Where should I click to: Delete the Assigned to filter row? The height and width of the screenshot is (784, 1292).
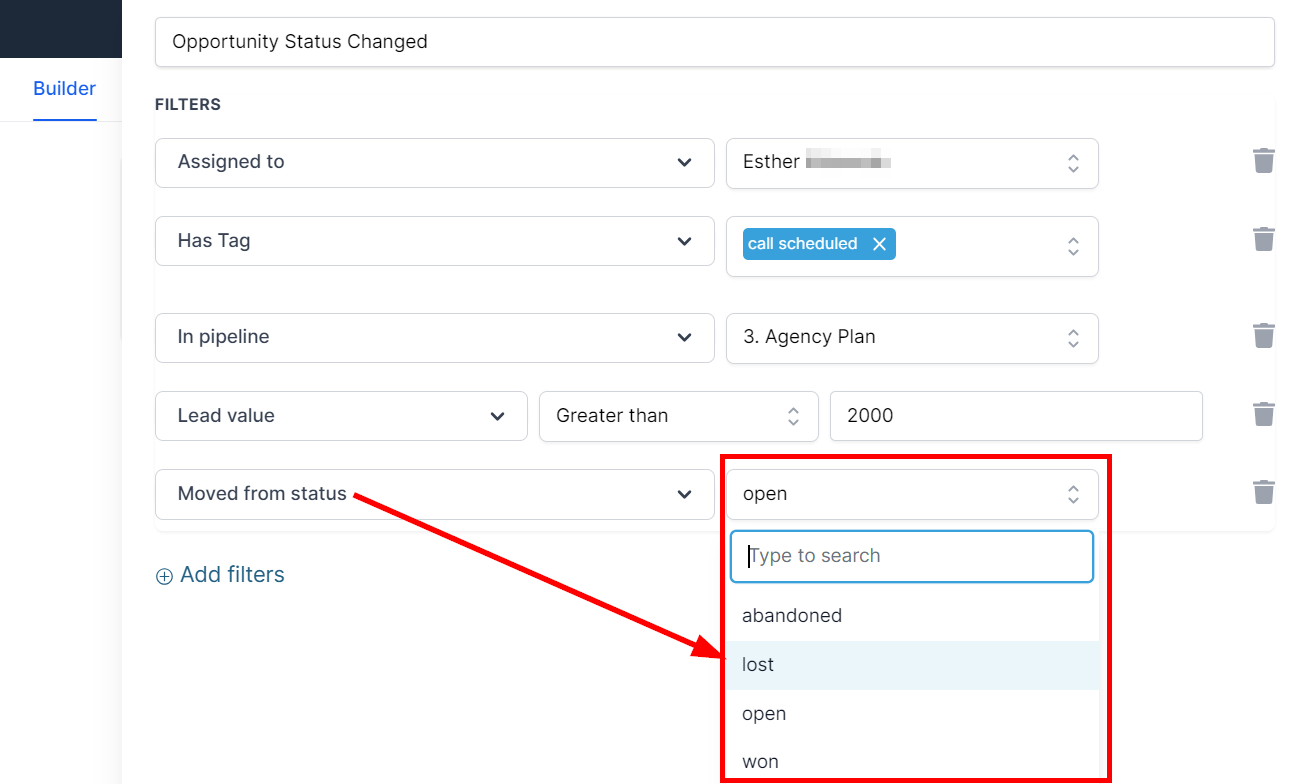point(1264,161)
